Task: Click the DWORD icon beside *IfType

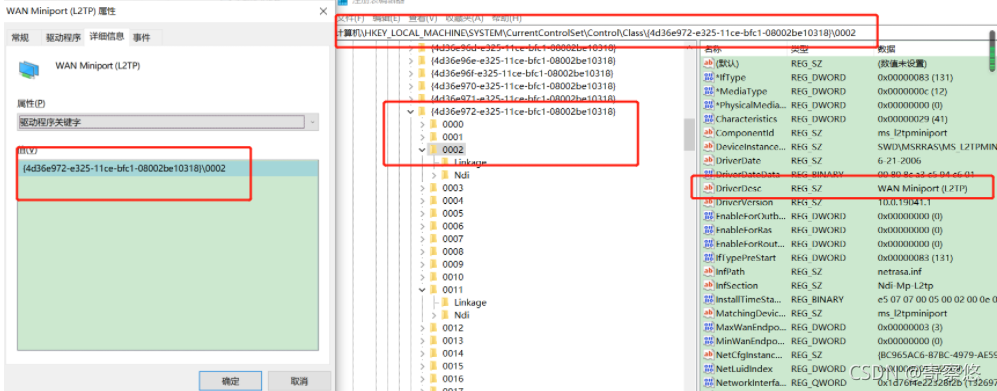Action: tap(708, 78)
